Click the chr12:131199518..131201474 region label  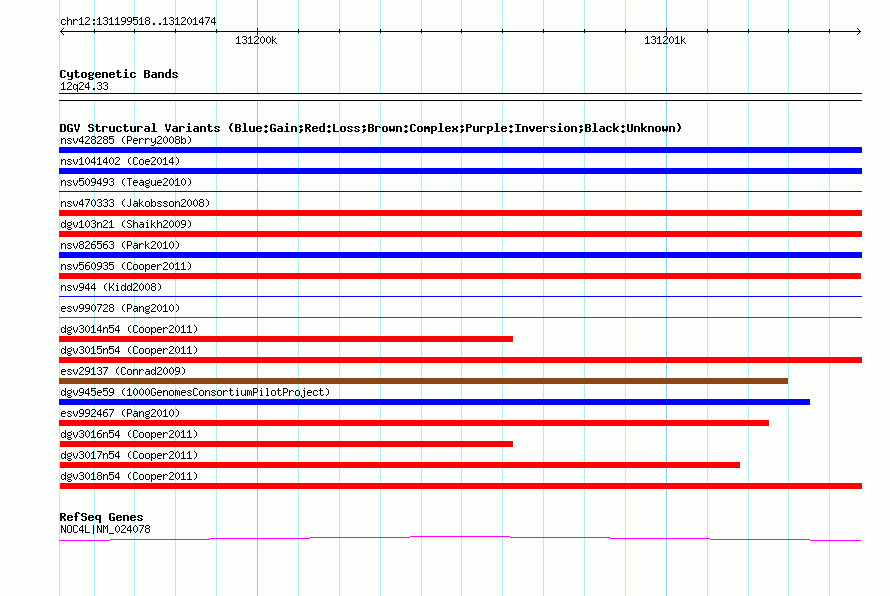[x=138, y=21]
